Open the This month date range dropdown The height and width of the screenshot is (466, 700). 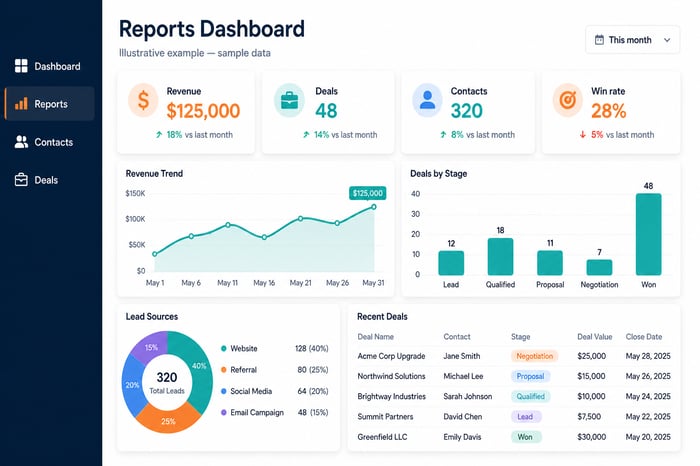pyautogui.click(x=633, y=40)
